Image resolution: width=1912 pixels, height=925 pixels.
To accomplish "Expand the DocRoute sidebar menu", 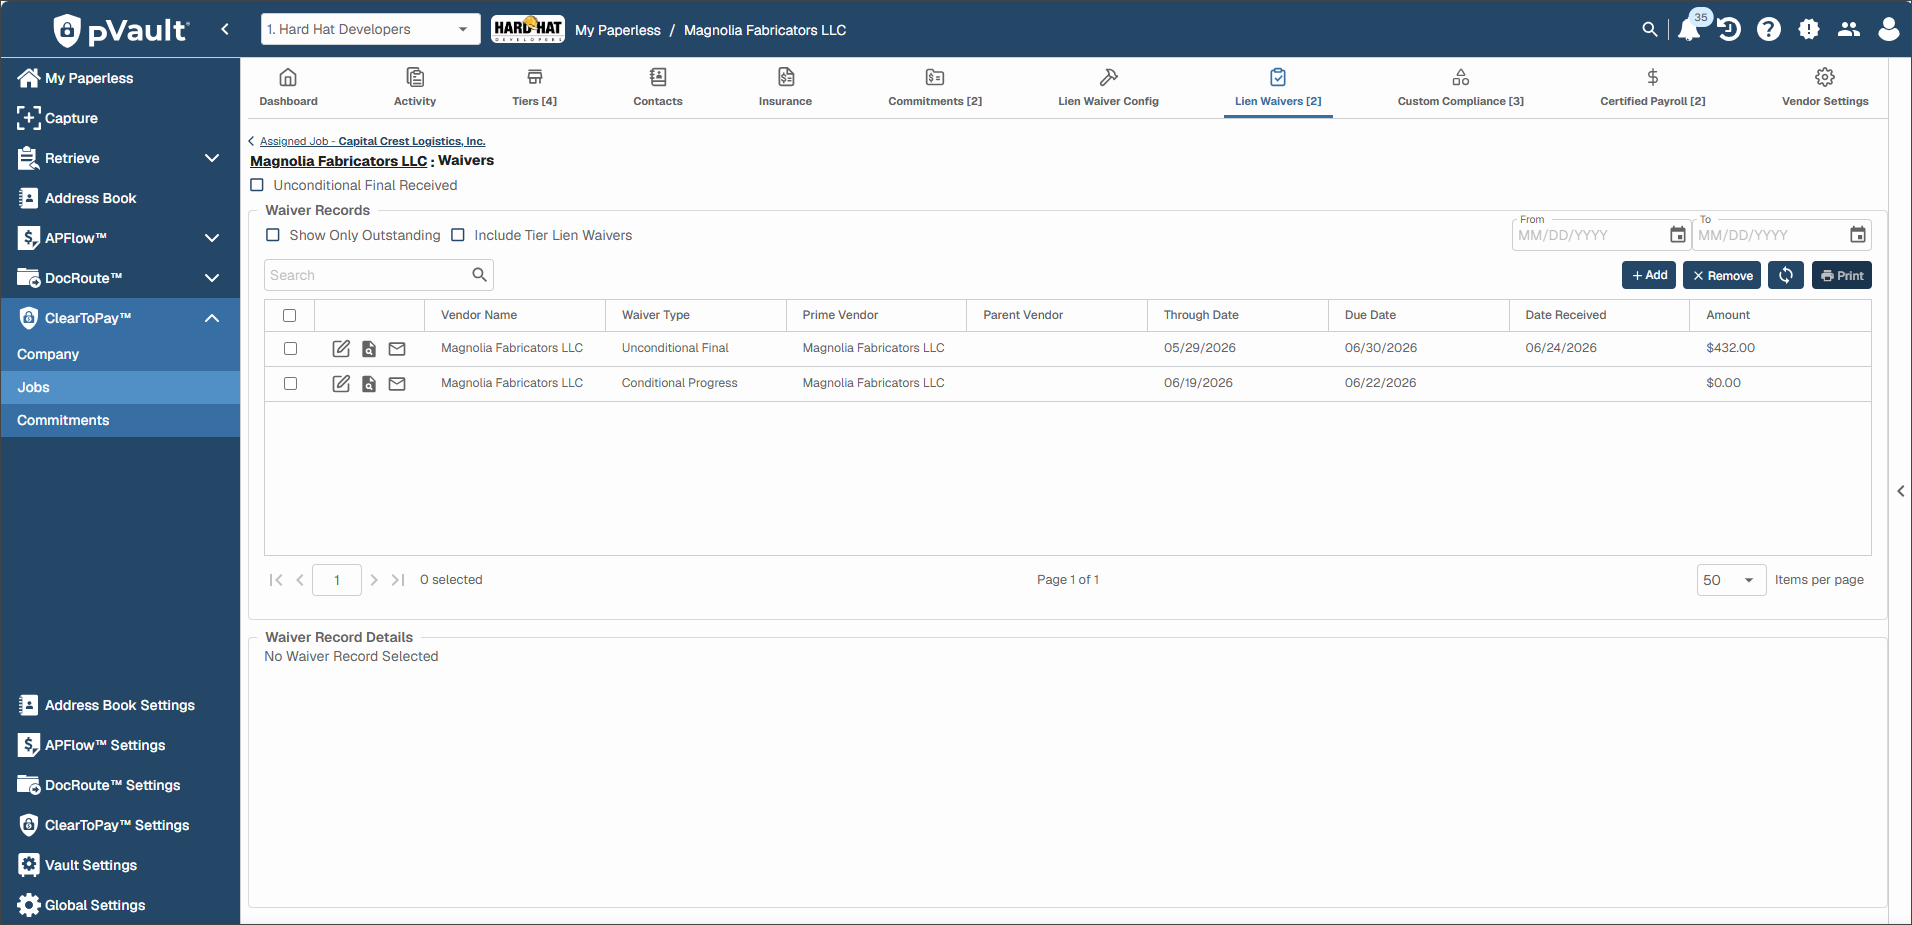I will (x=212, y=278).
